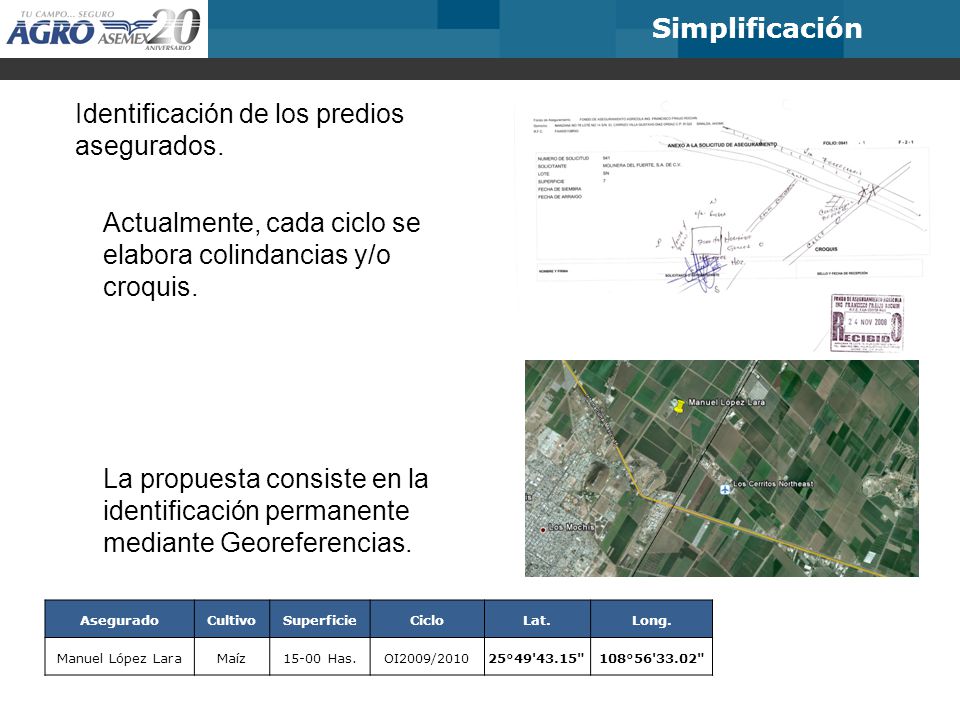Image resolution: width=960 pixels, height=720 pixels.
Task: Click the airport icon near Los Cerritos
Action: tap(725, 489)
